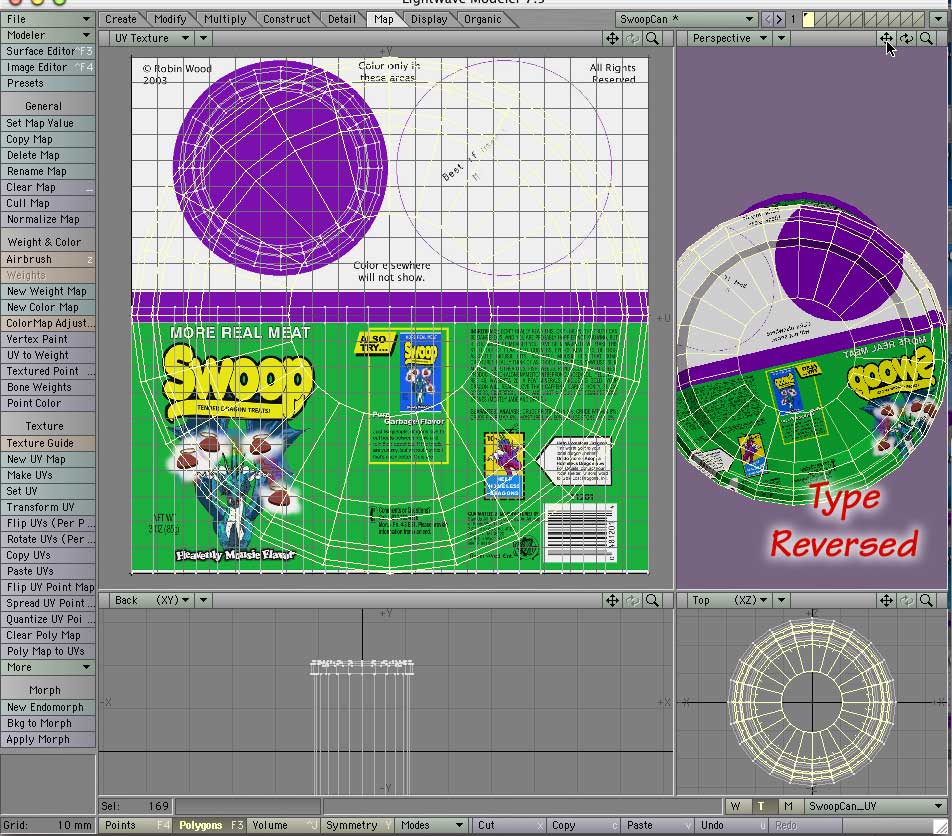Click the empty info field beside Sel
Image resolution: width=952 pixels, height=836 pixels.
coord(248,806)
